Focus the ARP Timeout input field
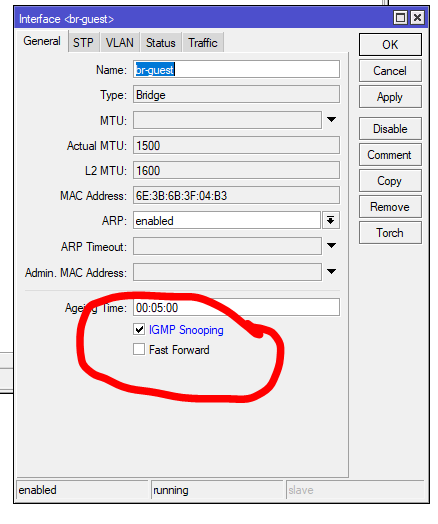The width and height of the screenshot is (438, 524). tap(228, 246)
